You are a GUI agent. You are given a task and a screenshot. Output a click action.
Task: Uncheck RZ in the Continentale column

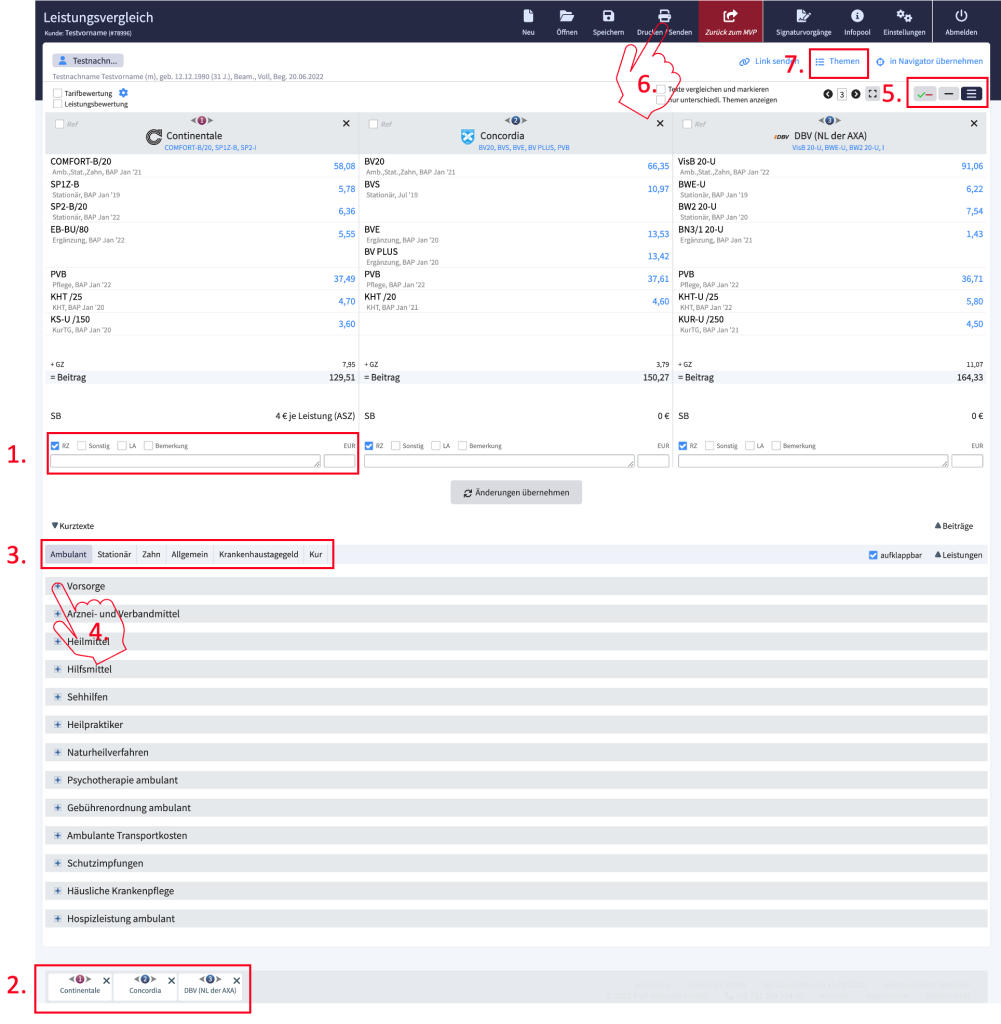click(55, 446)
